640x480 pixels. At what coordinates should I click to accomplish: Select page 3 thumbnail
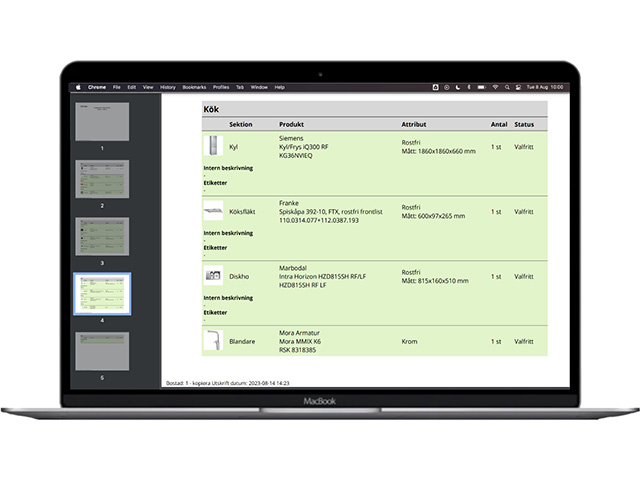point(102,236)
